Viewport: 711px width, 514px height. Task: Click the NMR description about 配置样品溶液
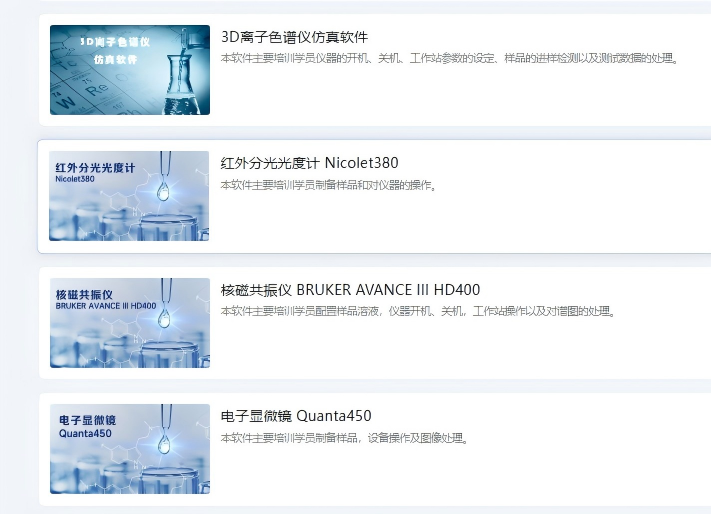point(417,311)
